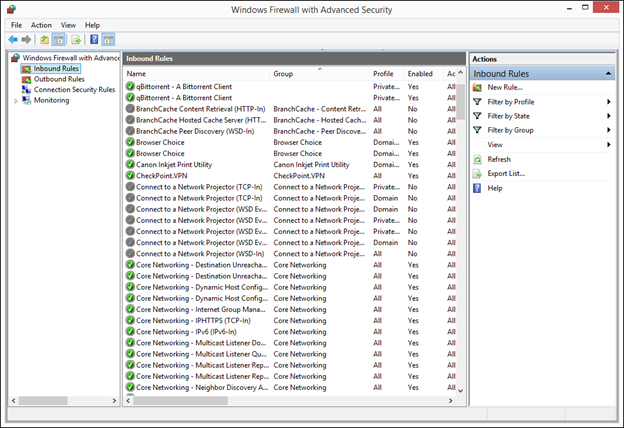Click grey icon of BranchCache Peer Discovery rule
Screen dimensions: 624x428
tap(130, 131)
